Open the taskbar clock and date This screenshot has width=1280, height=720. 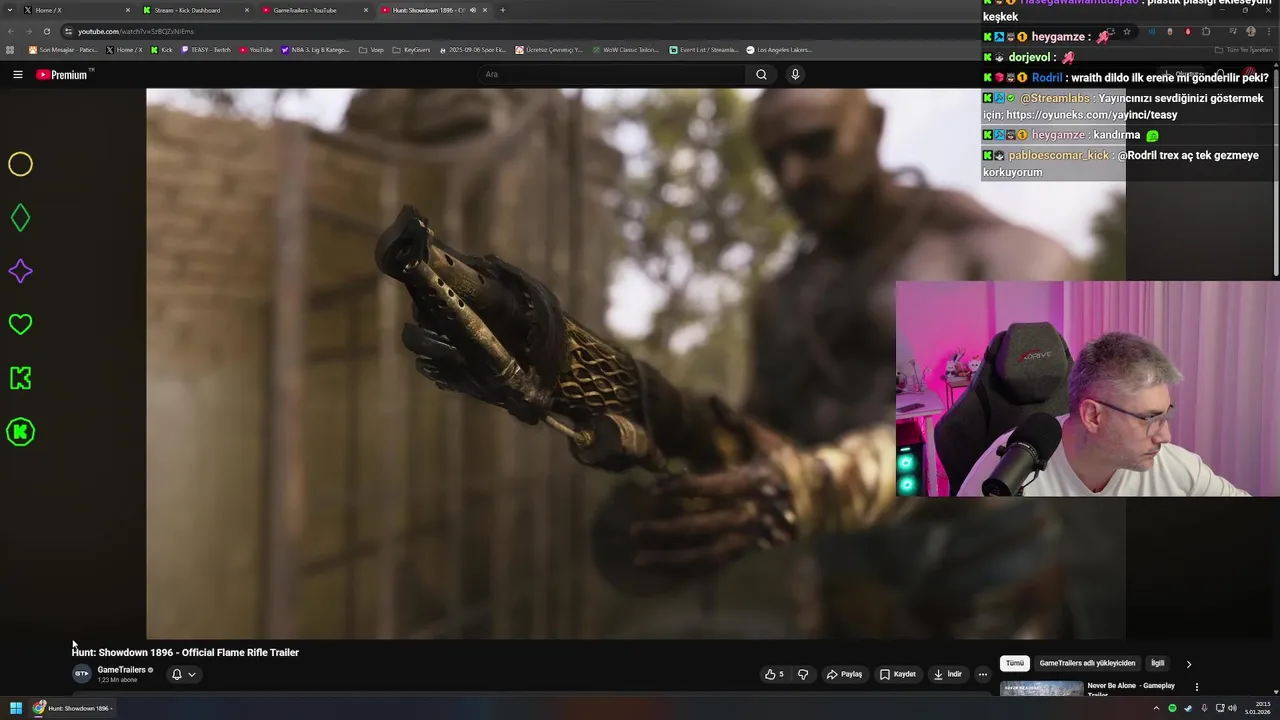pos(1257,708)
